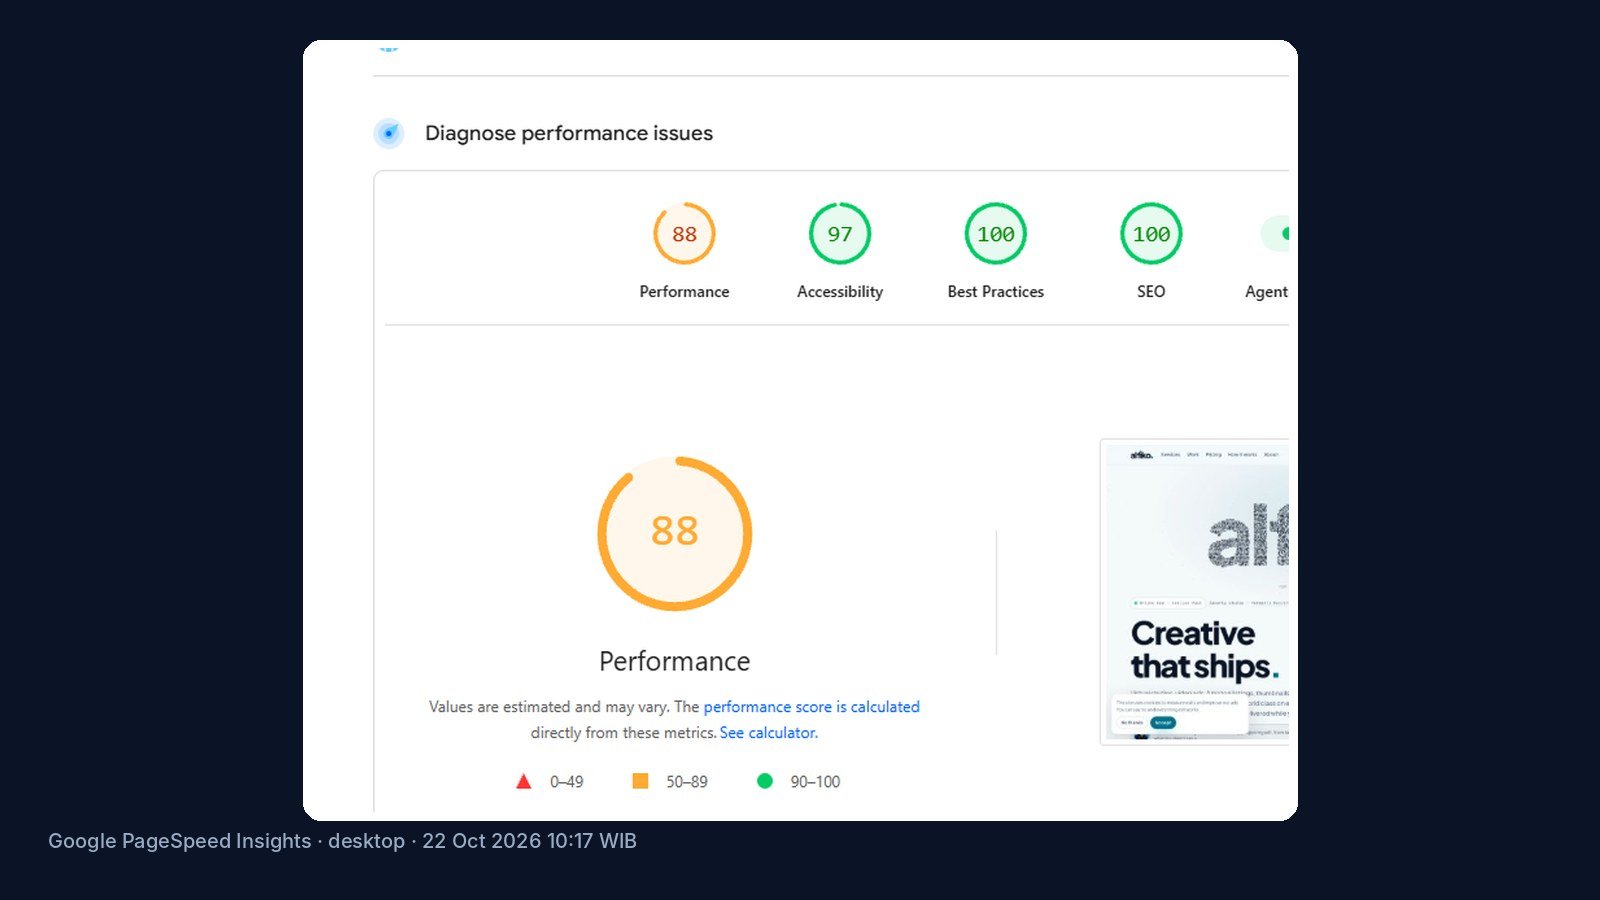The width and height of the screenshot is (1600, 900).
Task: Click the '50–89' range label
Action: 687,782
